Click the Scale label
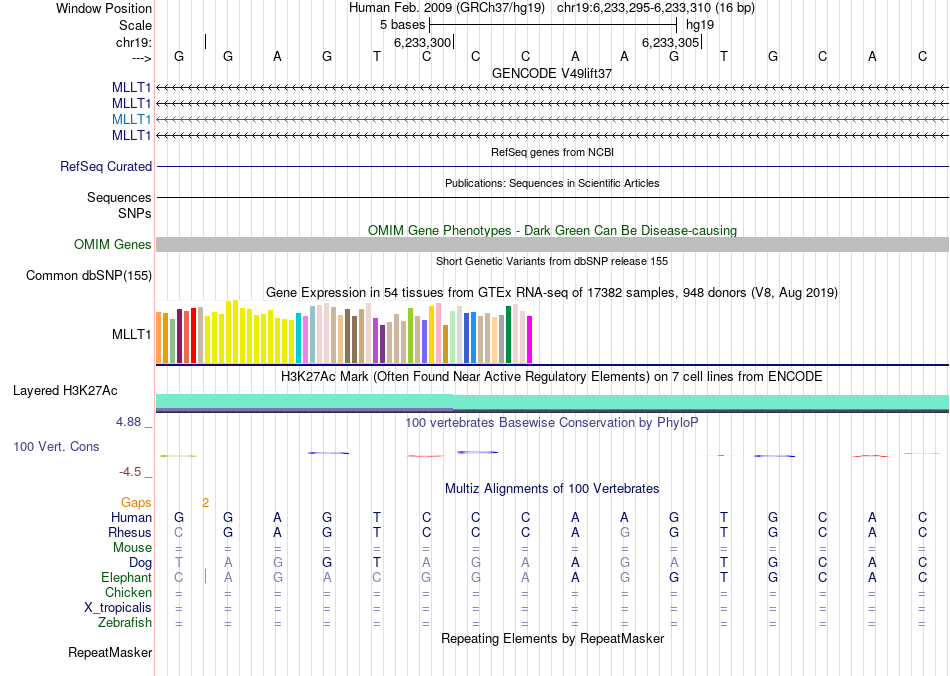Image resolution: width=950 pixels, height=676 pixels. coord(135,25)
